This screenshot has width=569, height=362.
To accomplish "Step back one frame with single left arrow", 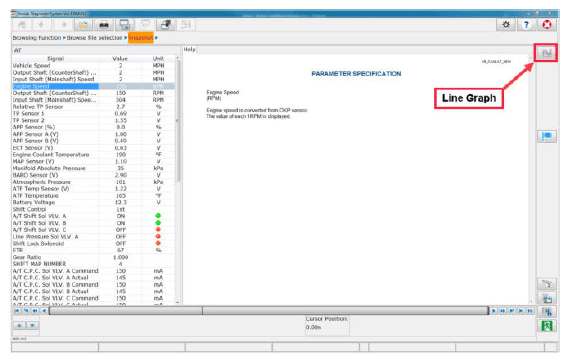I will (44, 311).
